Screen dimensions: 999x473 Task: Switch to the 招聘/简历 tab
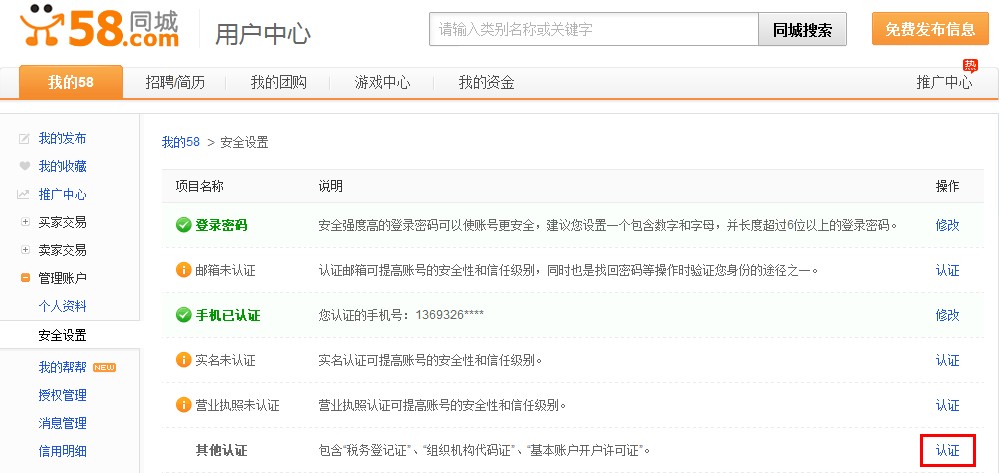[x=175, y=83]
